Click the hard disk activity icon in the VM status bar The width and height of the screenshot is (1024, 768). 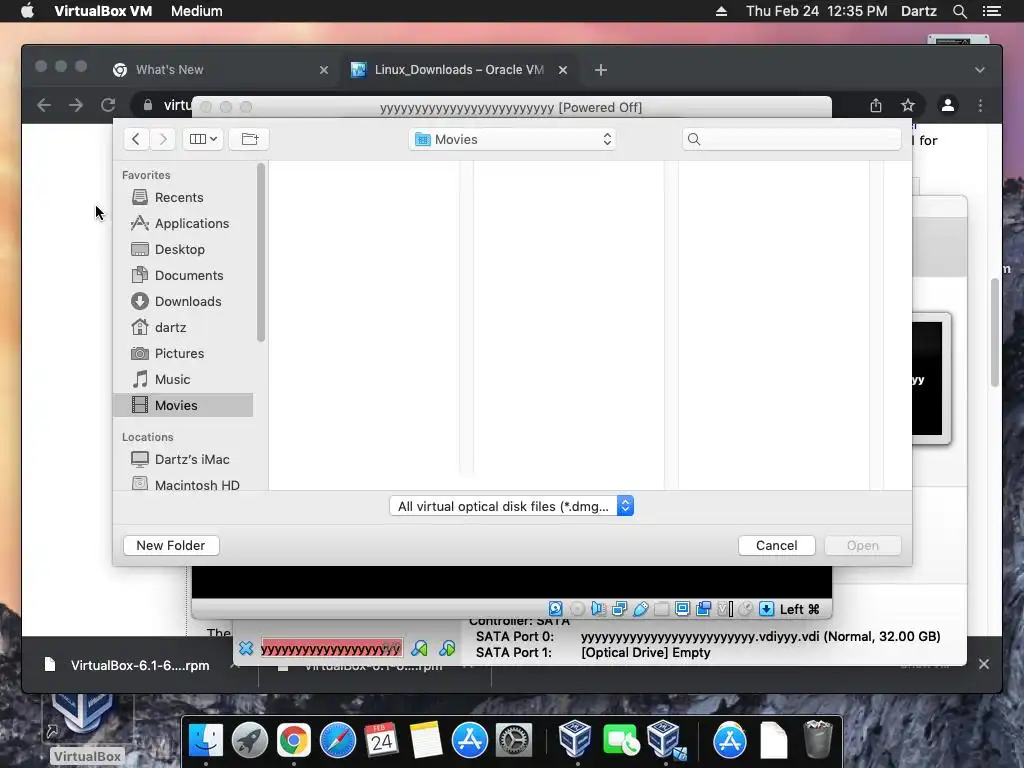555,609
